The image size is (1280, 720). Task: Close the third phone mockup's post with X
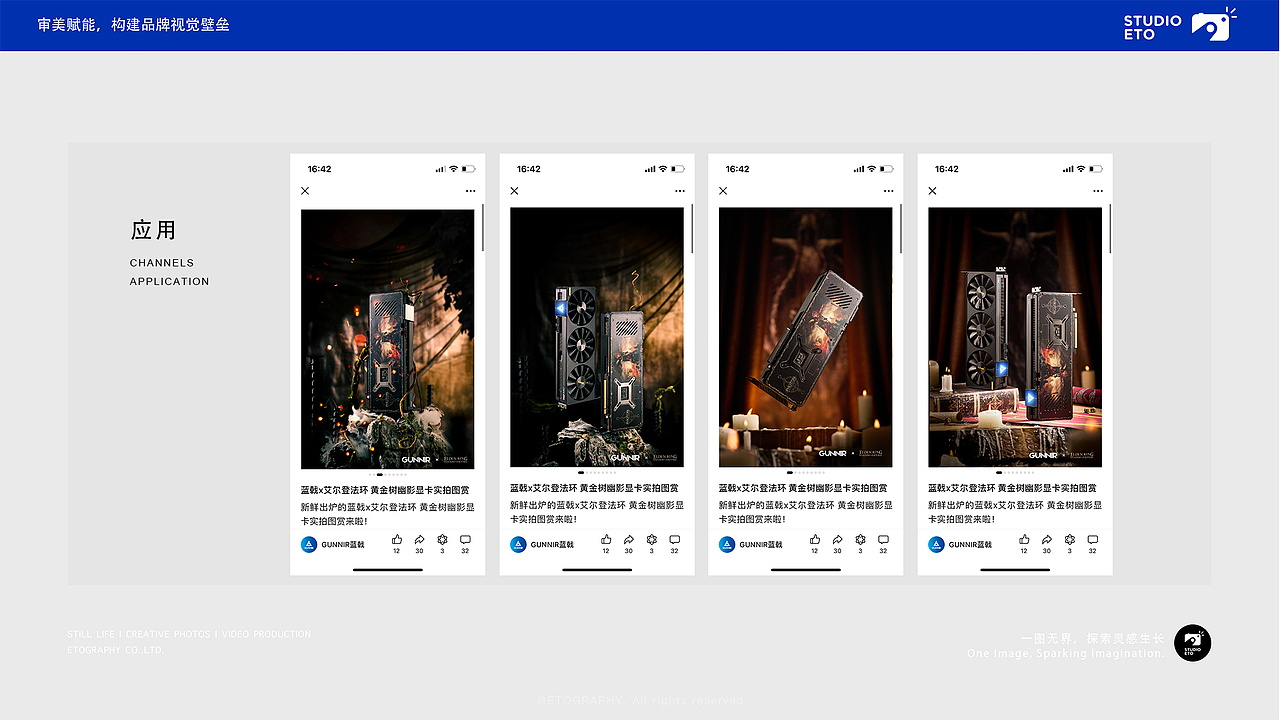723,191
